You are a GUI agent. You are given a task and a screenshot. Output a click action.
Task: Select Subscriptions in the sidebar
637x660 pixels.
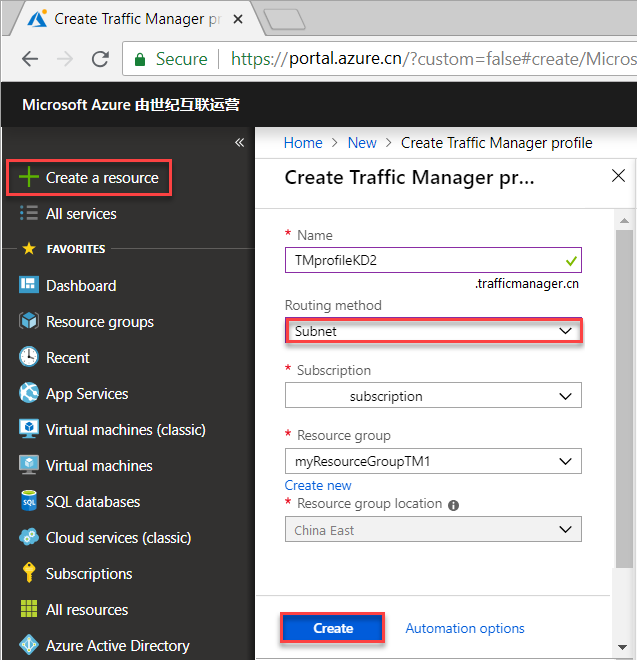(89, 574)
